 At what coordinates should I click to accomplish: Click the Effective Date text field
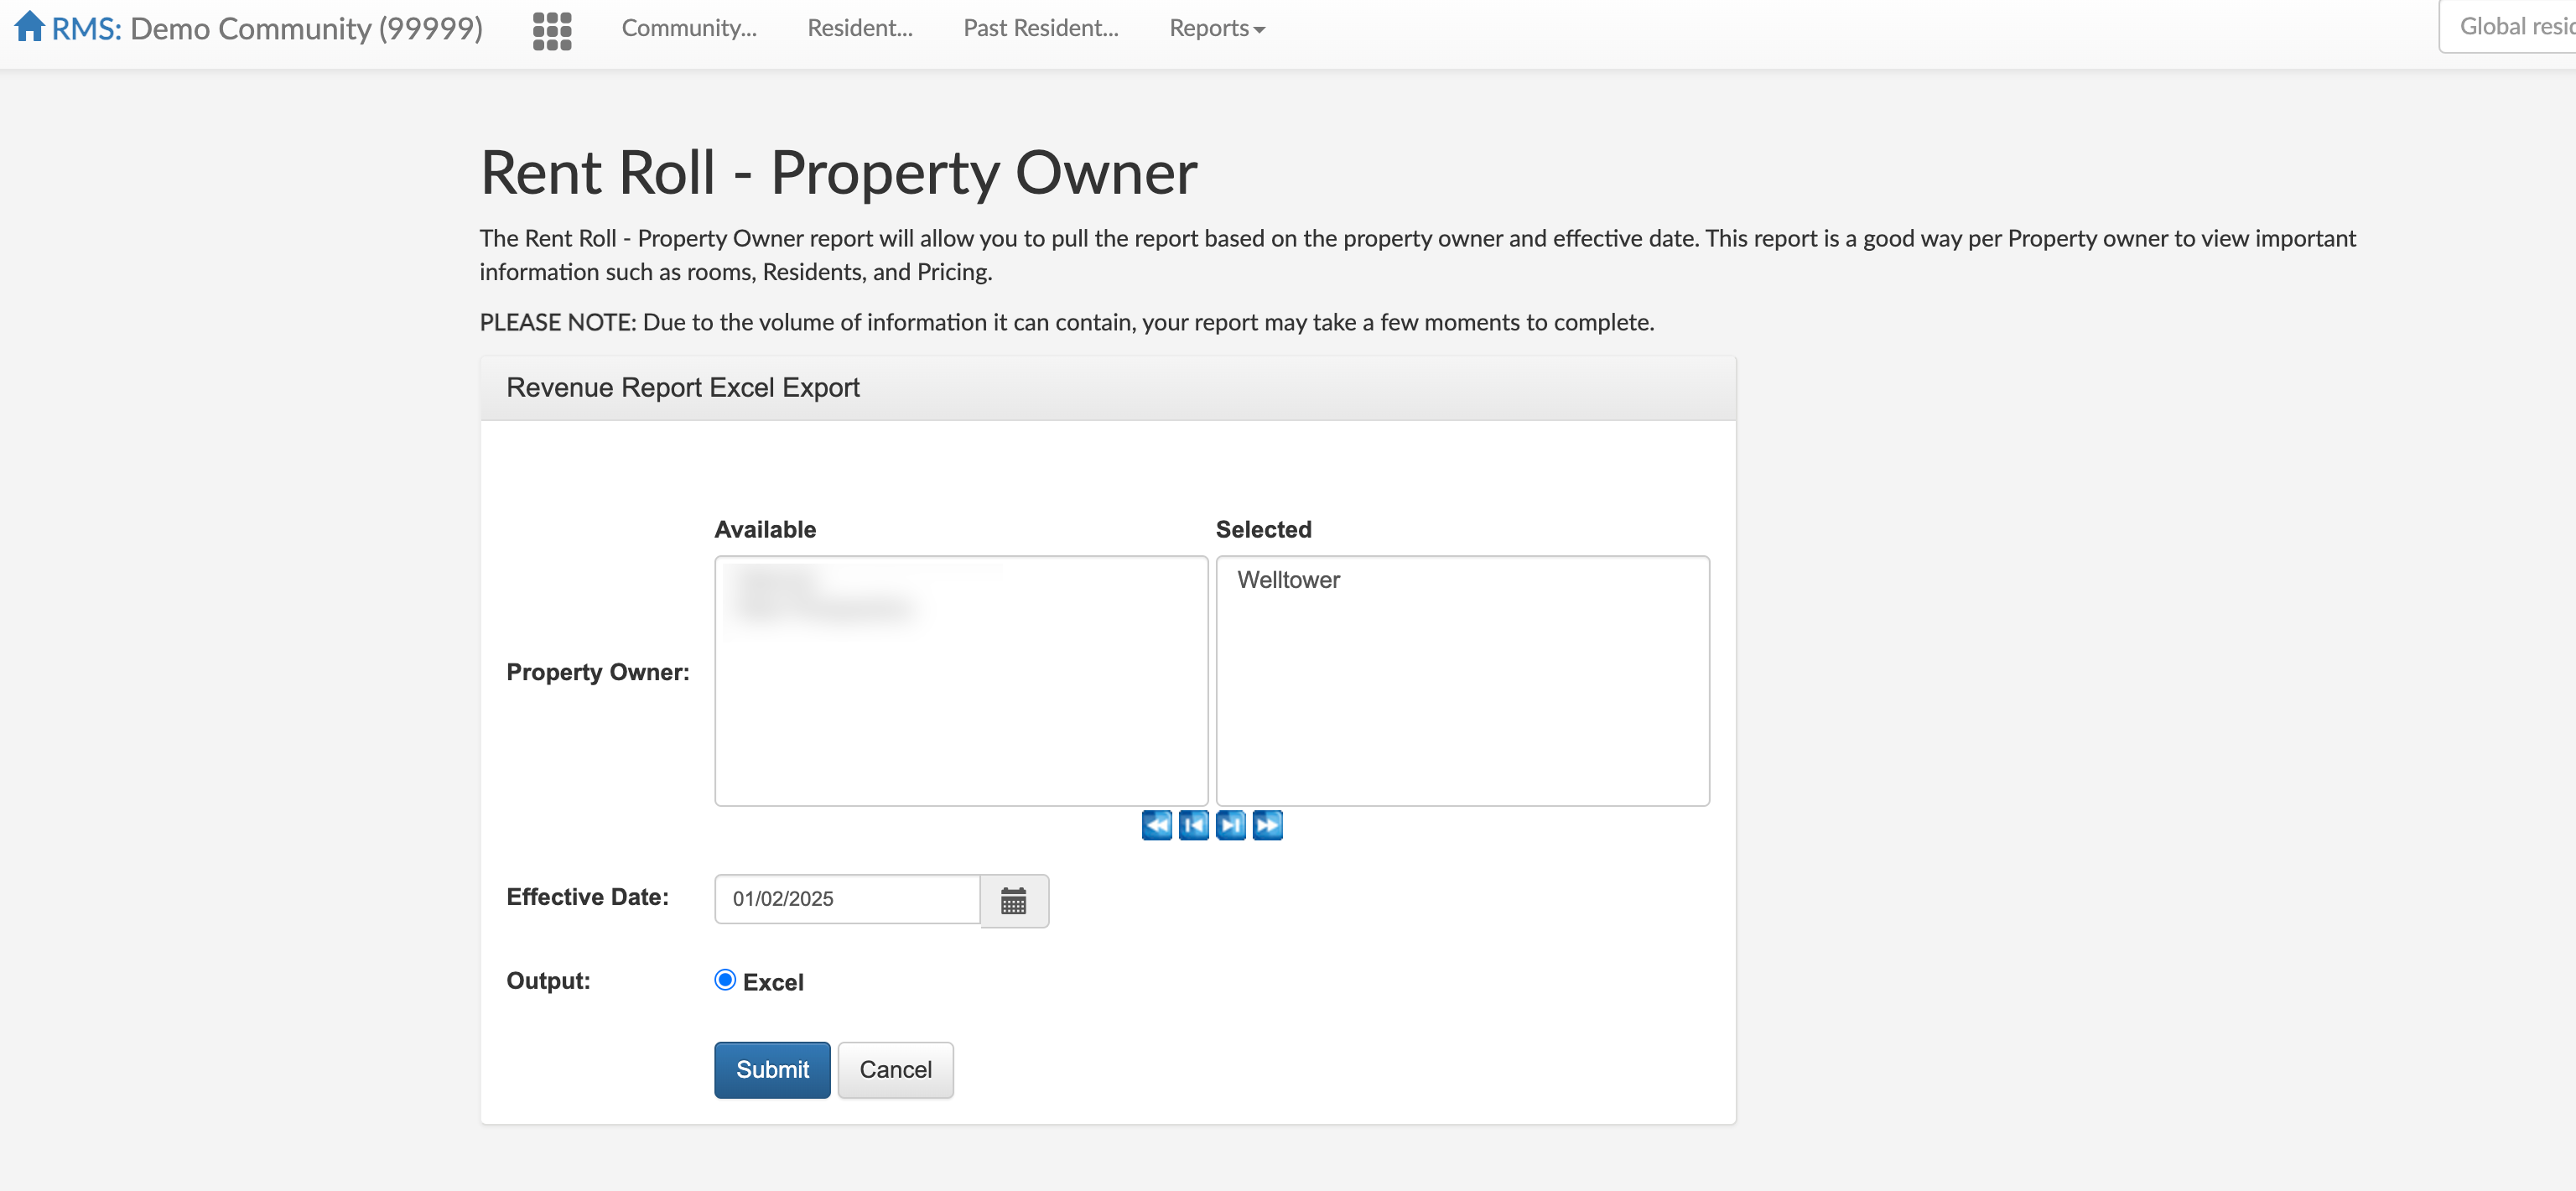[846, 899]
